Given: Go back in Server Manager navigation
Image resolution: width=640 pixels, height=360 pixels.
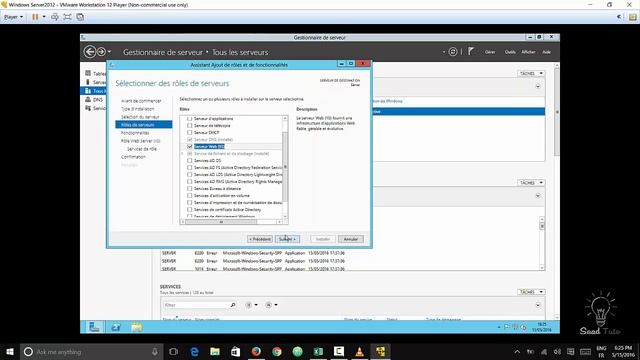Looking at the screenshot, I should pyautogui.click(x=89, y=52).
